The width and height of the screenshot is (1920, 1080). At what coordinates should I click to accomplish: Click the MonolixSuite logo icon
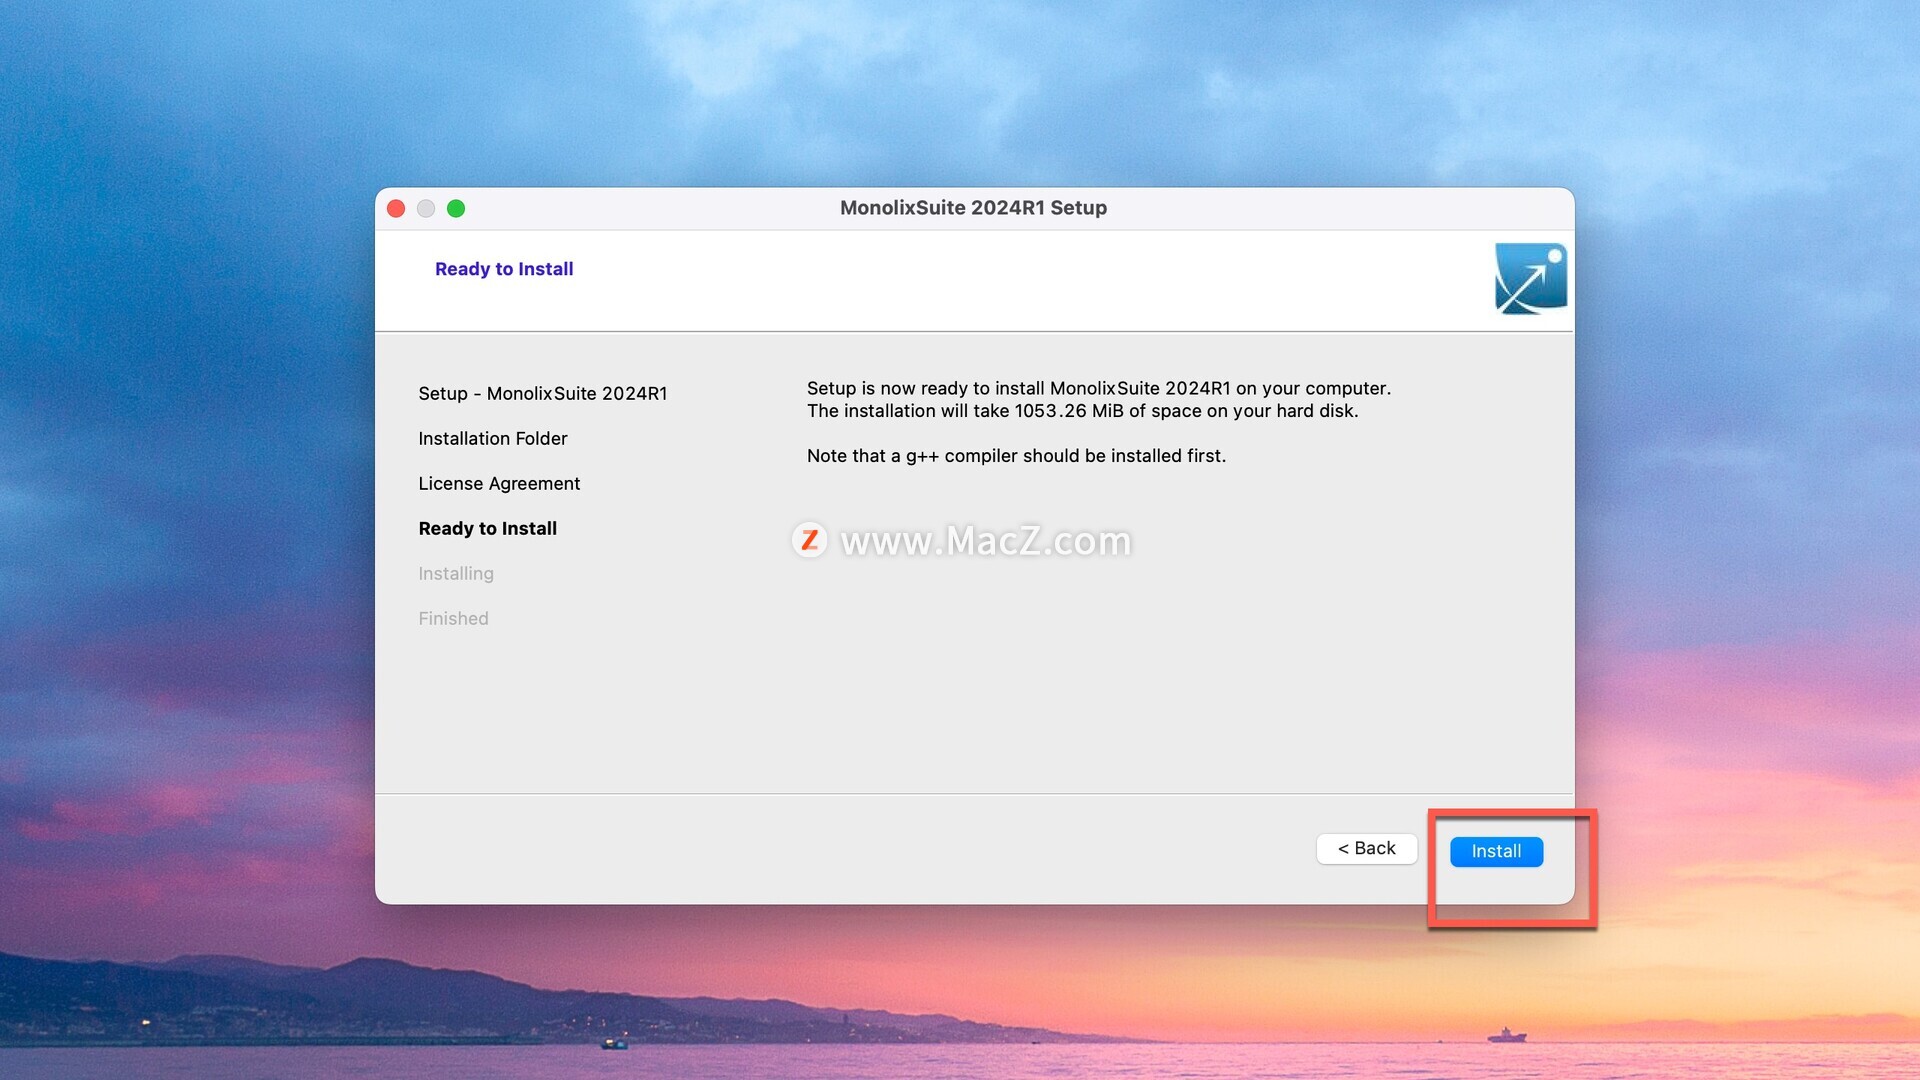pyautogui.click(x=1530, y=278)
